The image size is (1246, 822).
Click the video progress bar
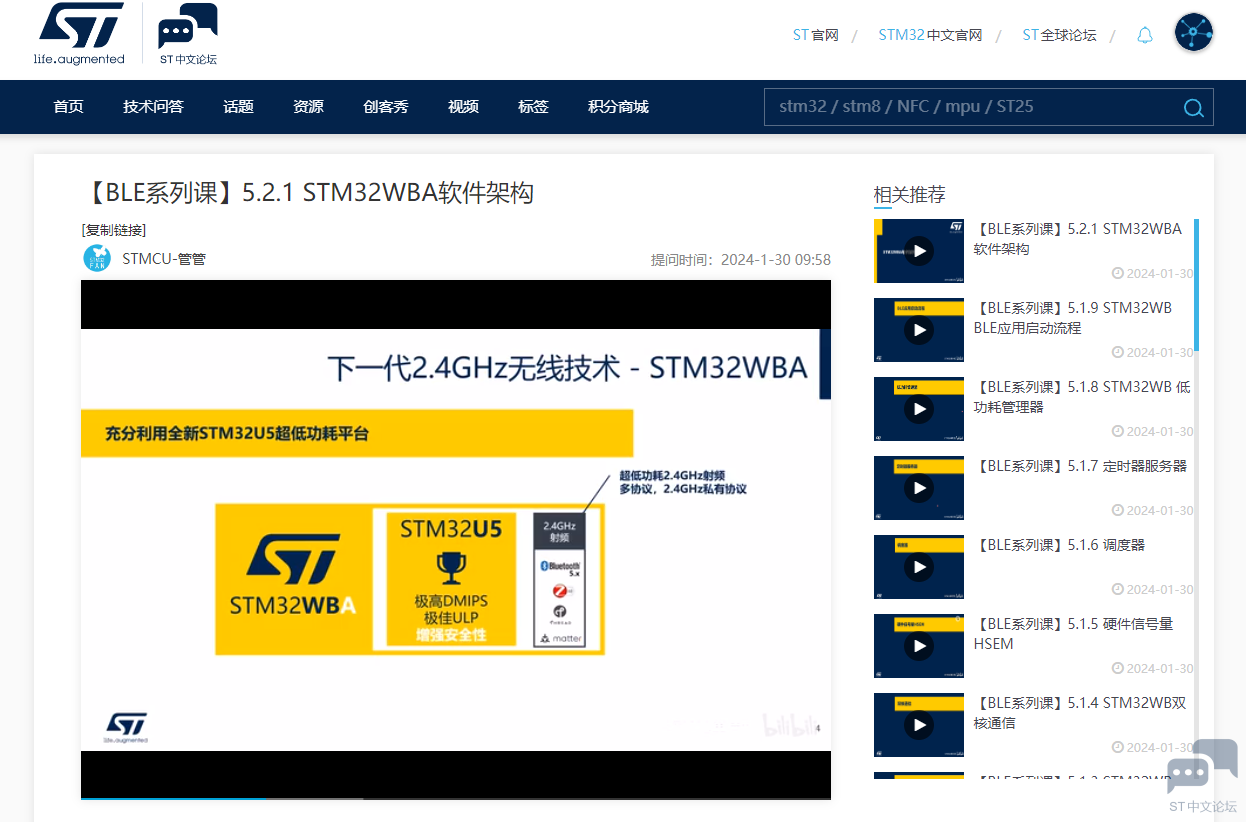coord(456,798)
